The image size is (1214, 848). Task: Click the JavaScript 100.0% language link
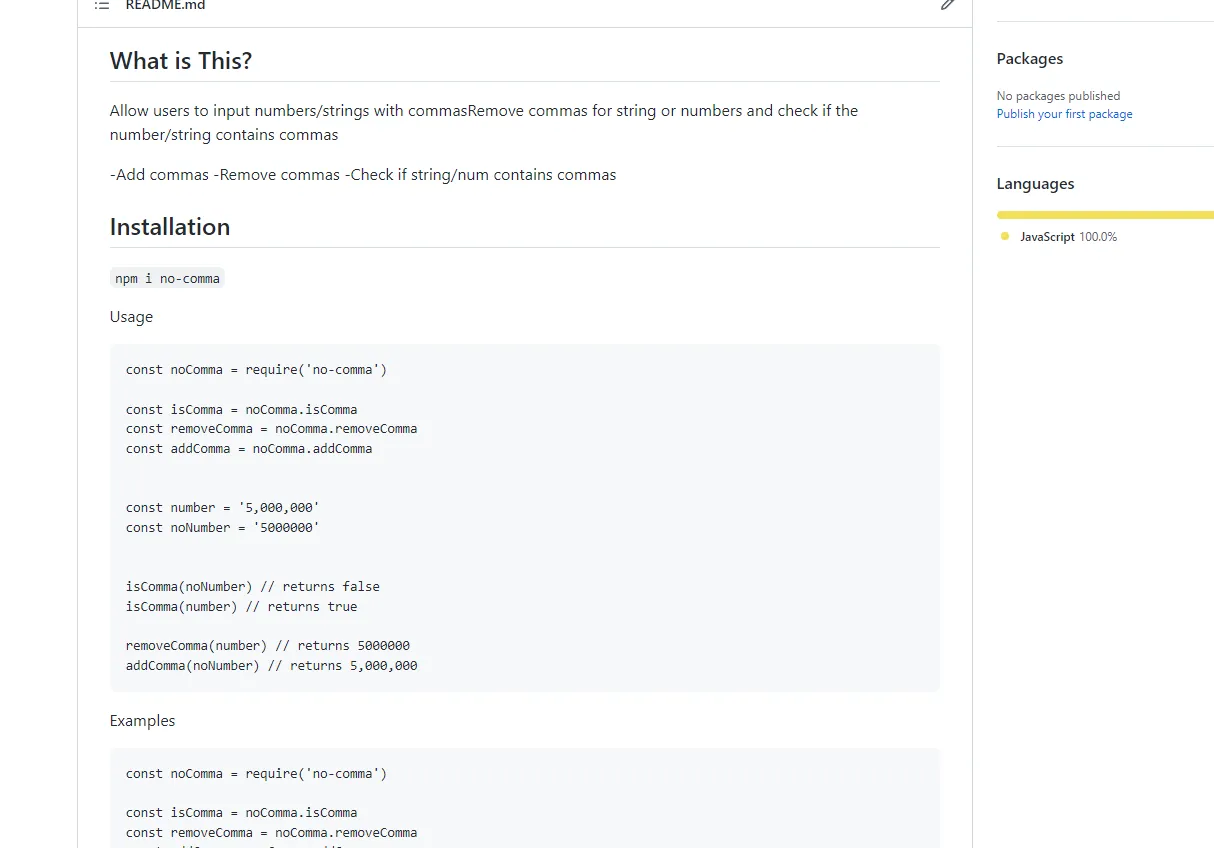(1067, 237)
